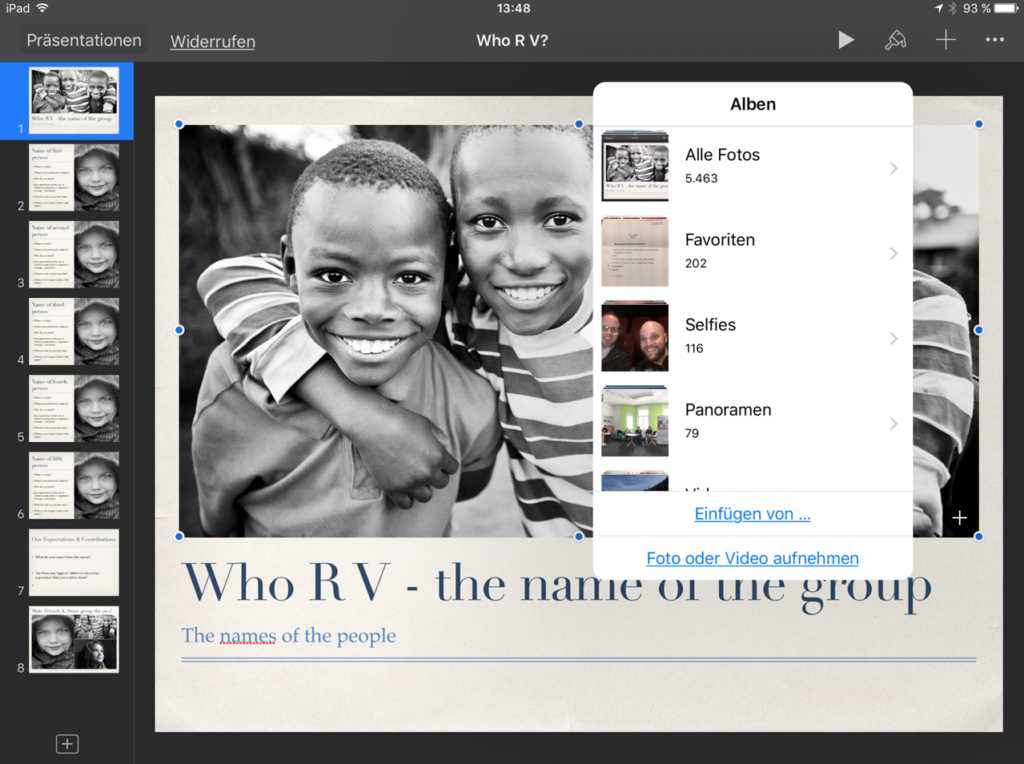Tap the Alle Fotos count 5.463

tap(701, 178)
